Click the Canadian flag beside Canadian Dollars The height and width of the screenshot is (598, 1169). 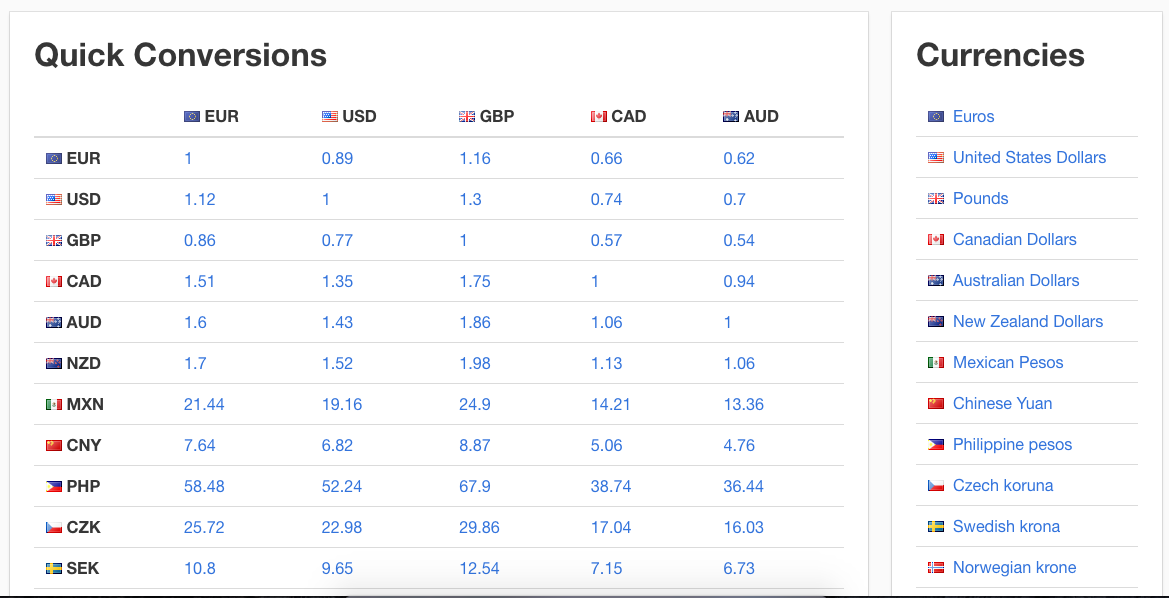[936, 239]
